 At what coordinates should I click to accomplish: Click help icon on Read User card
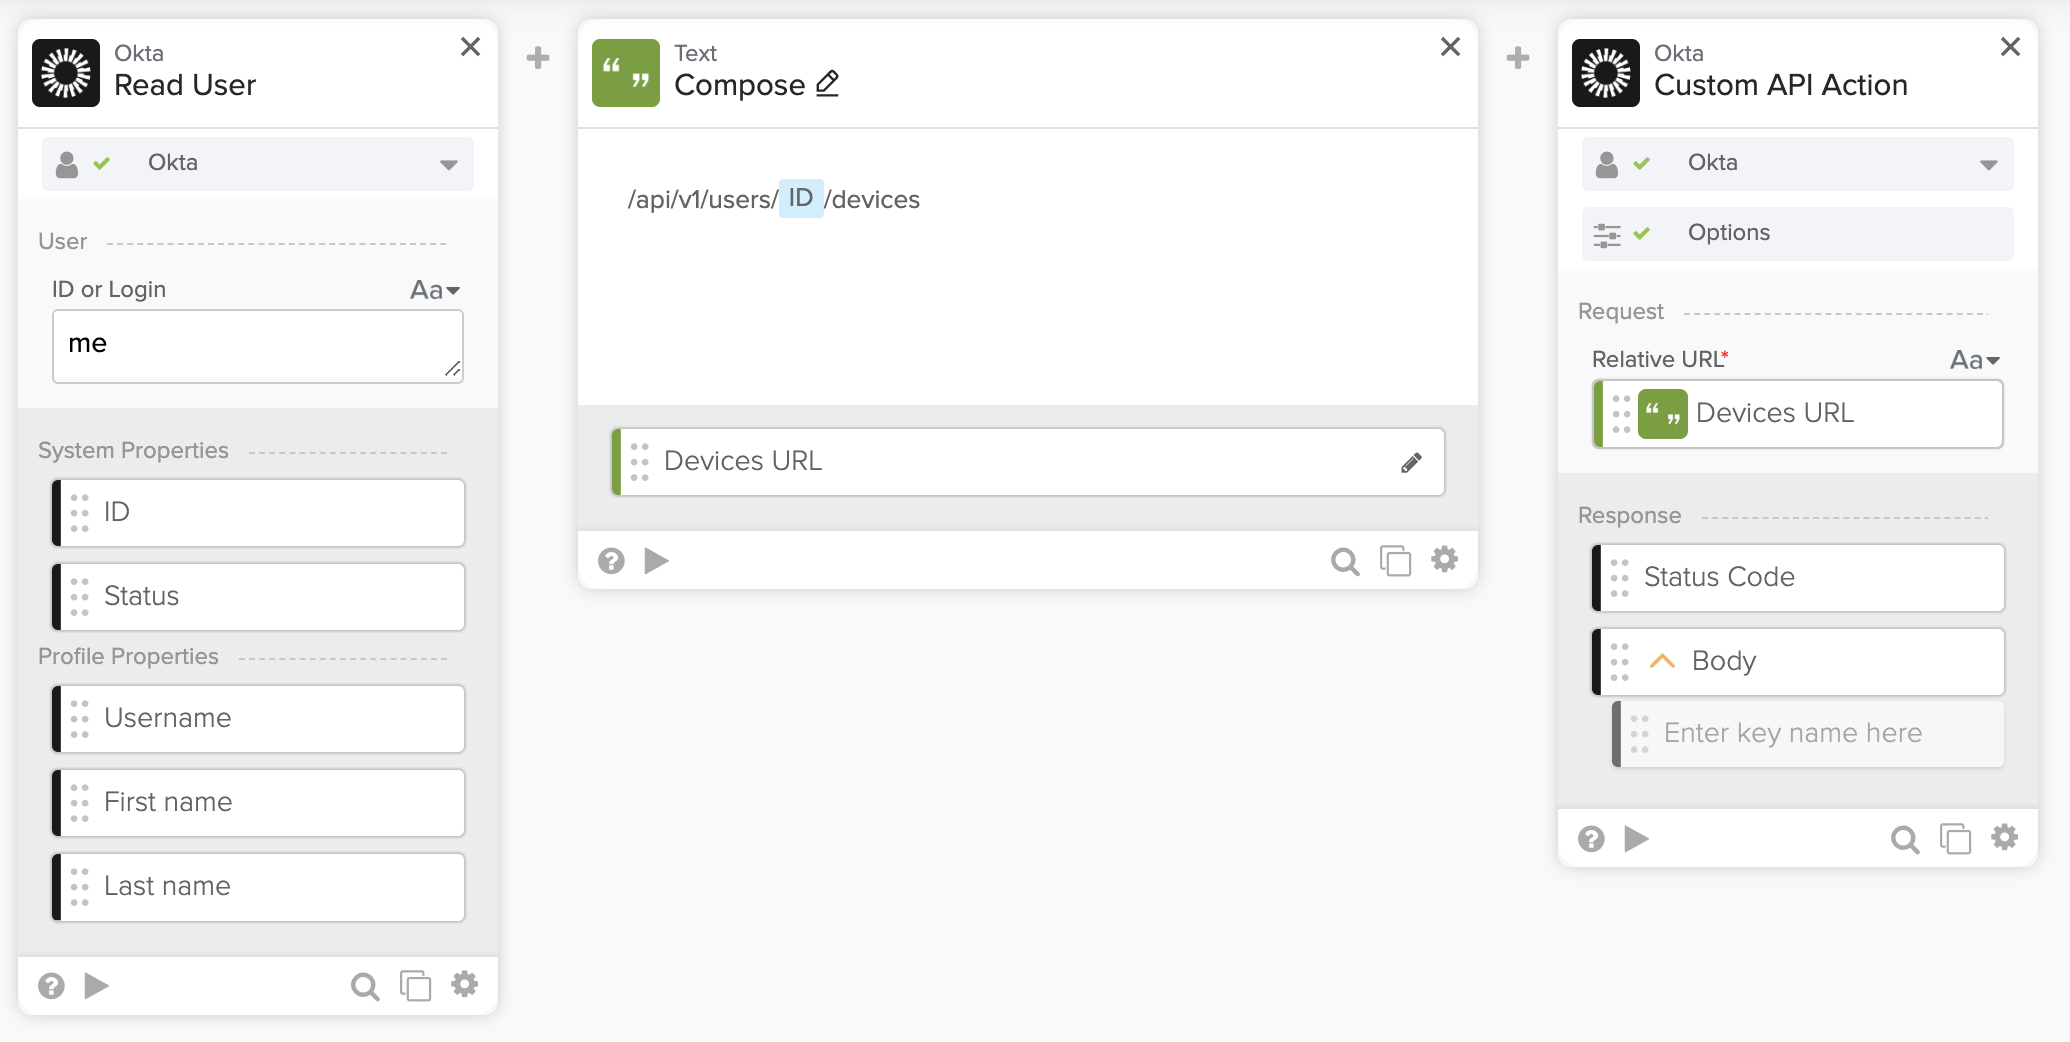point(51,986)
